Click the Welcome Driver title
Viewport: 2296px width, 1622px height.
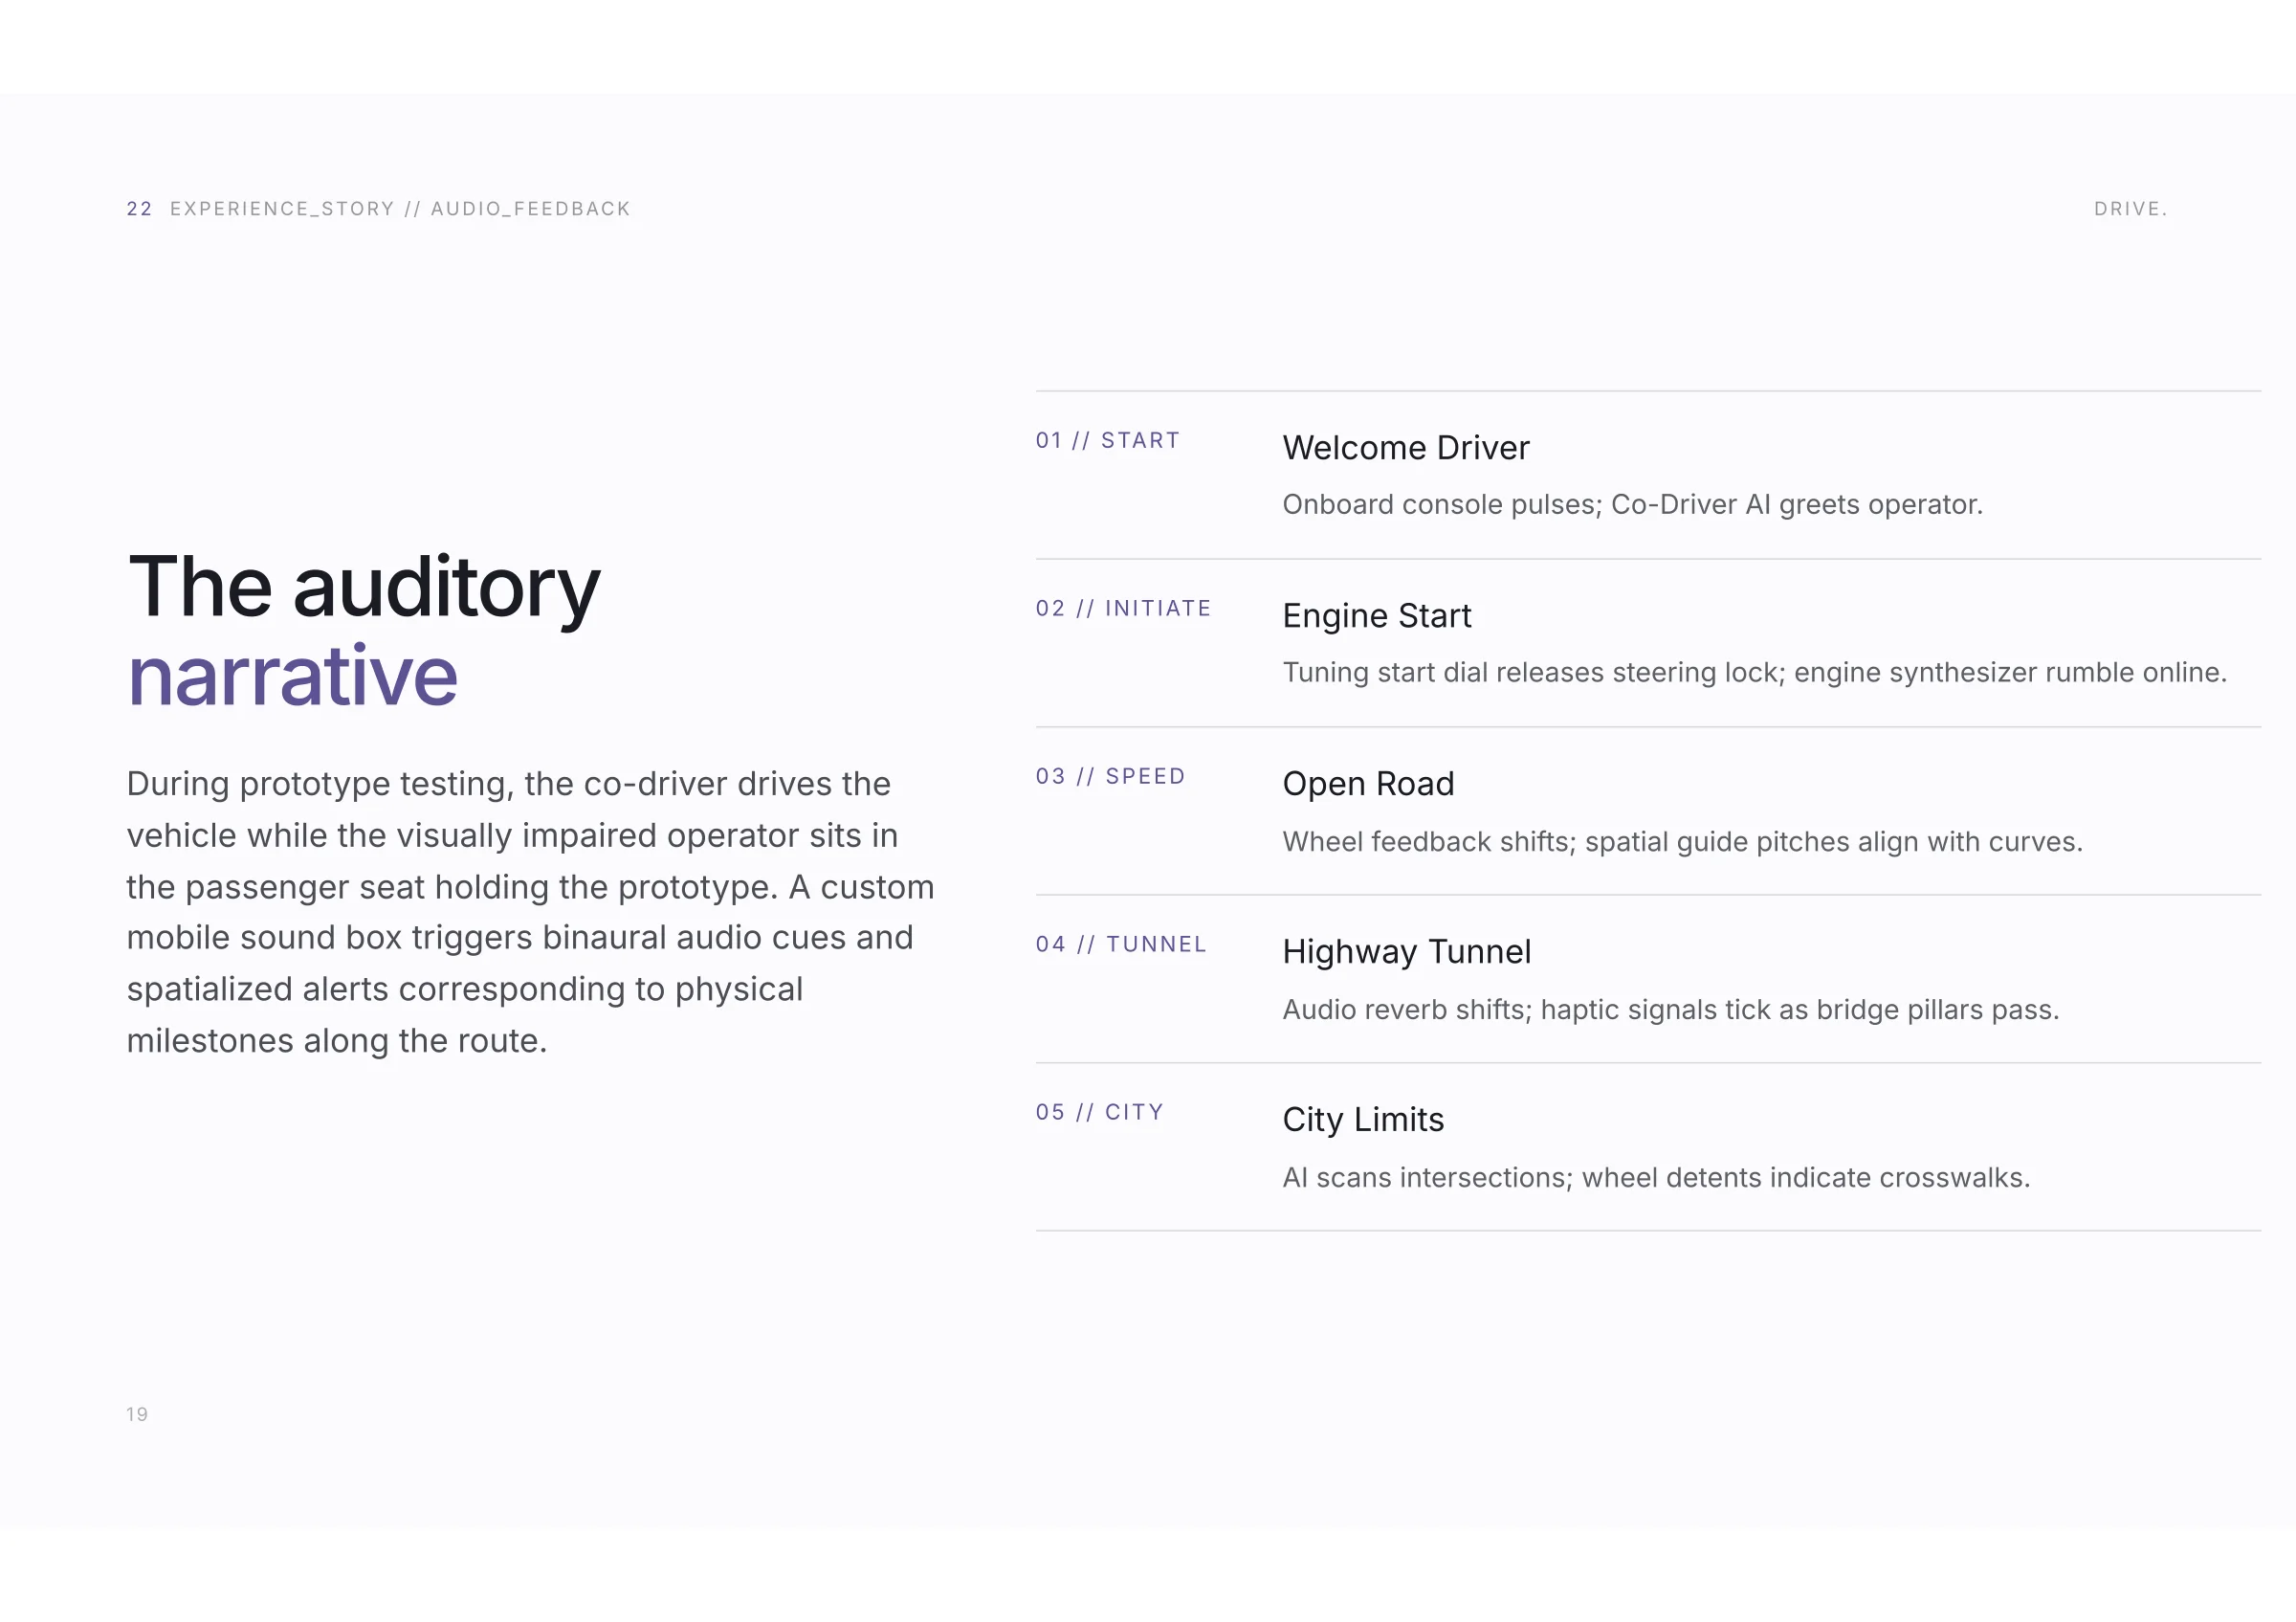pyautogui.click(x=1406, y=448)
